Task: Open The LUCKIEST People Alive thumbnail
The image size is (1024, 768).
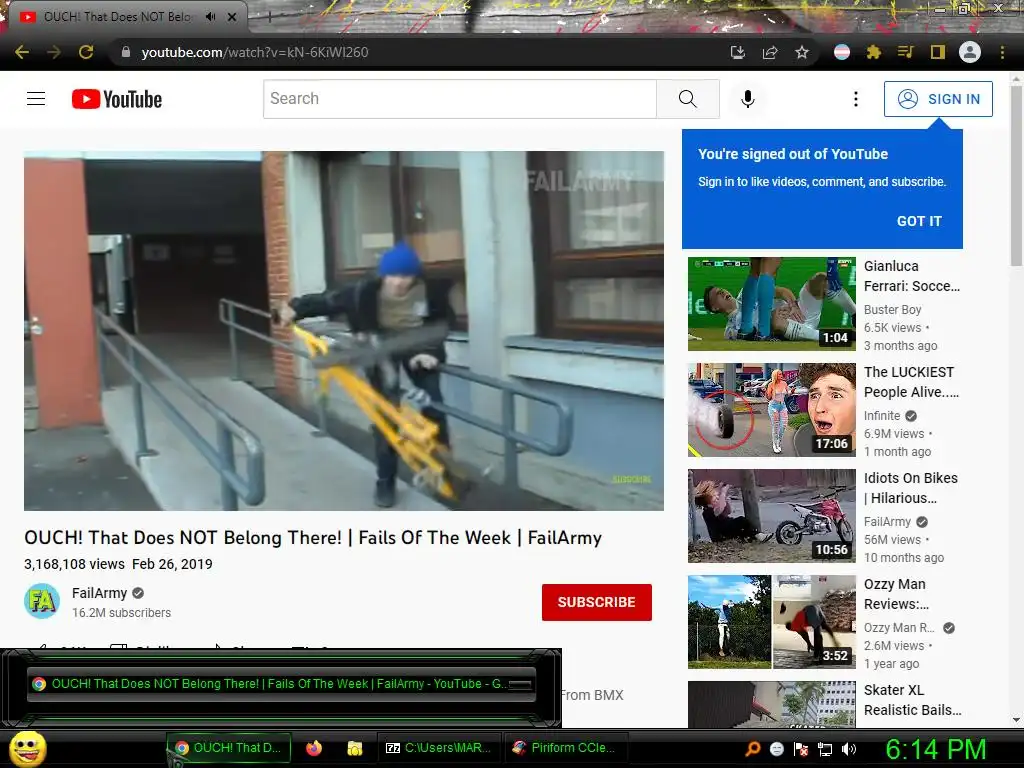Action: coord(772,410)
